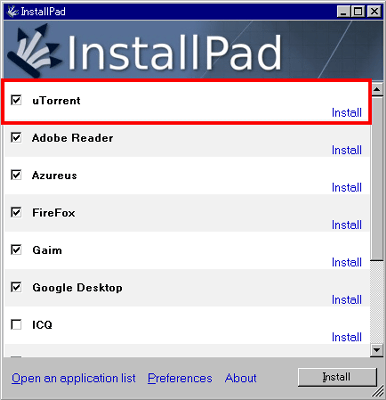Click the Install link for ICQ

coord(347,337)
